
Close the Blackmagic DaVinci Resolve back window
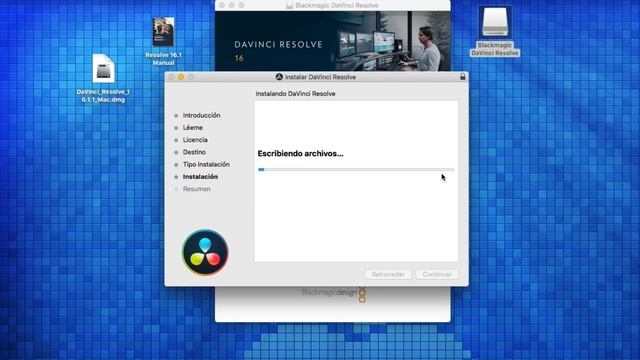pyautogui.click(x=222, y=5)
